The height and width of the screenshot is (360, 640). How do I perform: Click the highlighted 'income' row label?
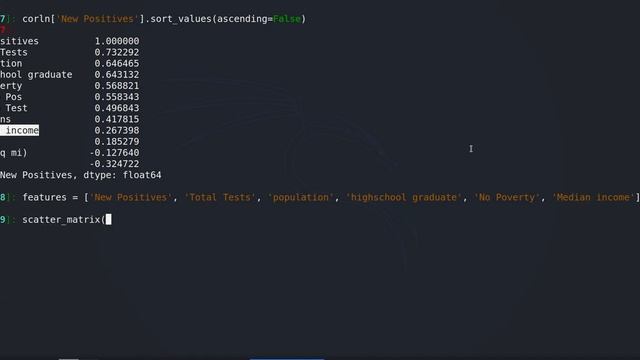click(x=20, y=130)
